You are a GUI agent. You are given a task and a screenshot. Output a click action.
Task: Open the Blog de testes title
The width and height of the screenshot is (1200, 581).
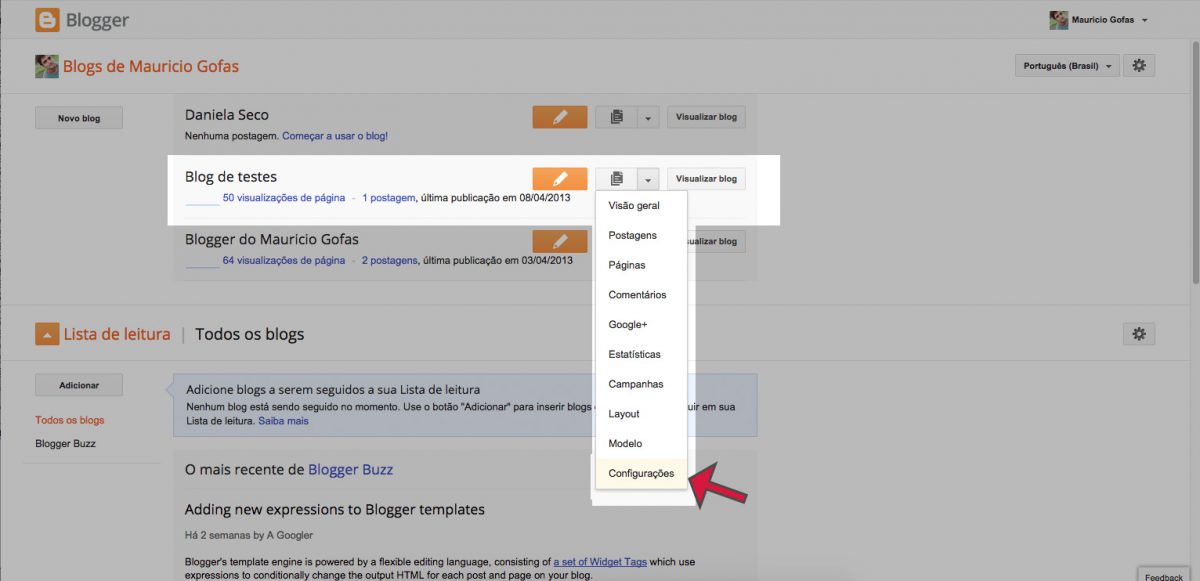pyautogui.click(x=231, y=177)
